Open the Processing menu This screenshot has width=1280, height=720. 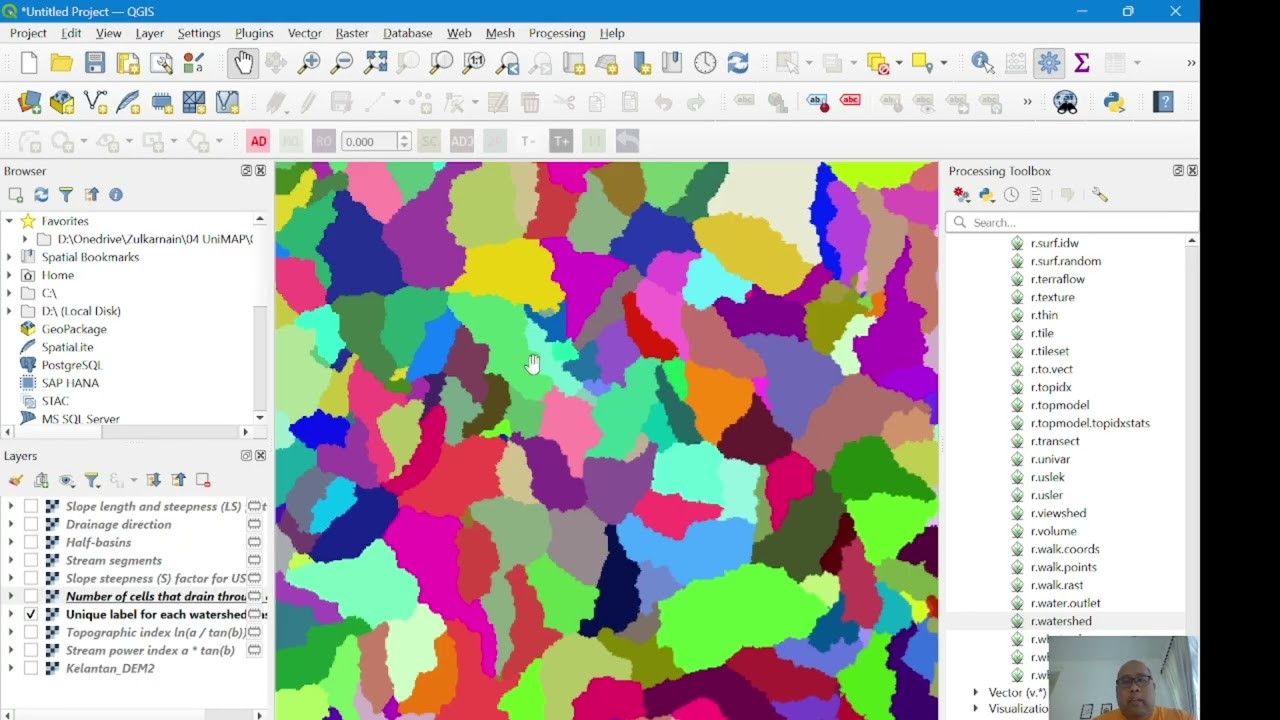click(557, 33)
